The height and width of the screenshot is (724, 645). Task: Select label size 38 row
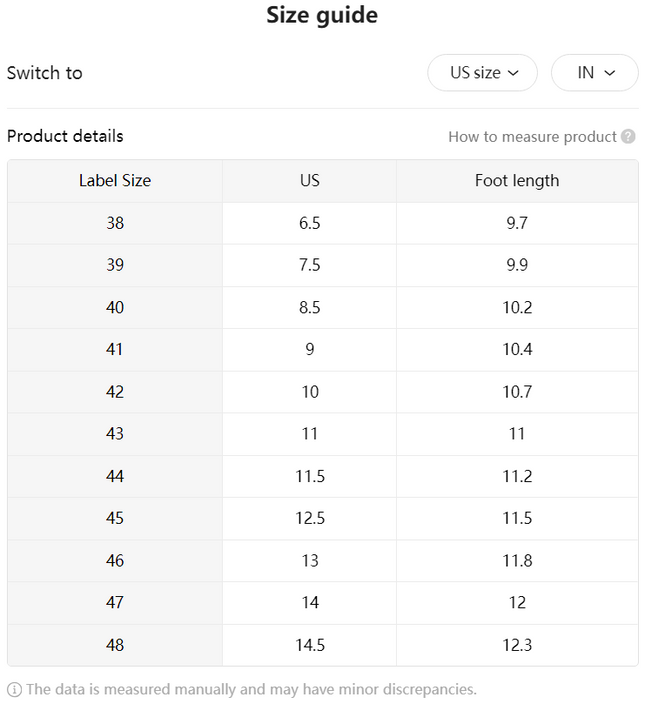(323, 223)
